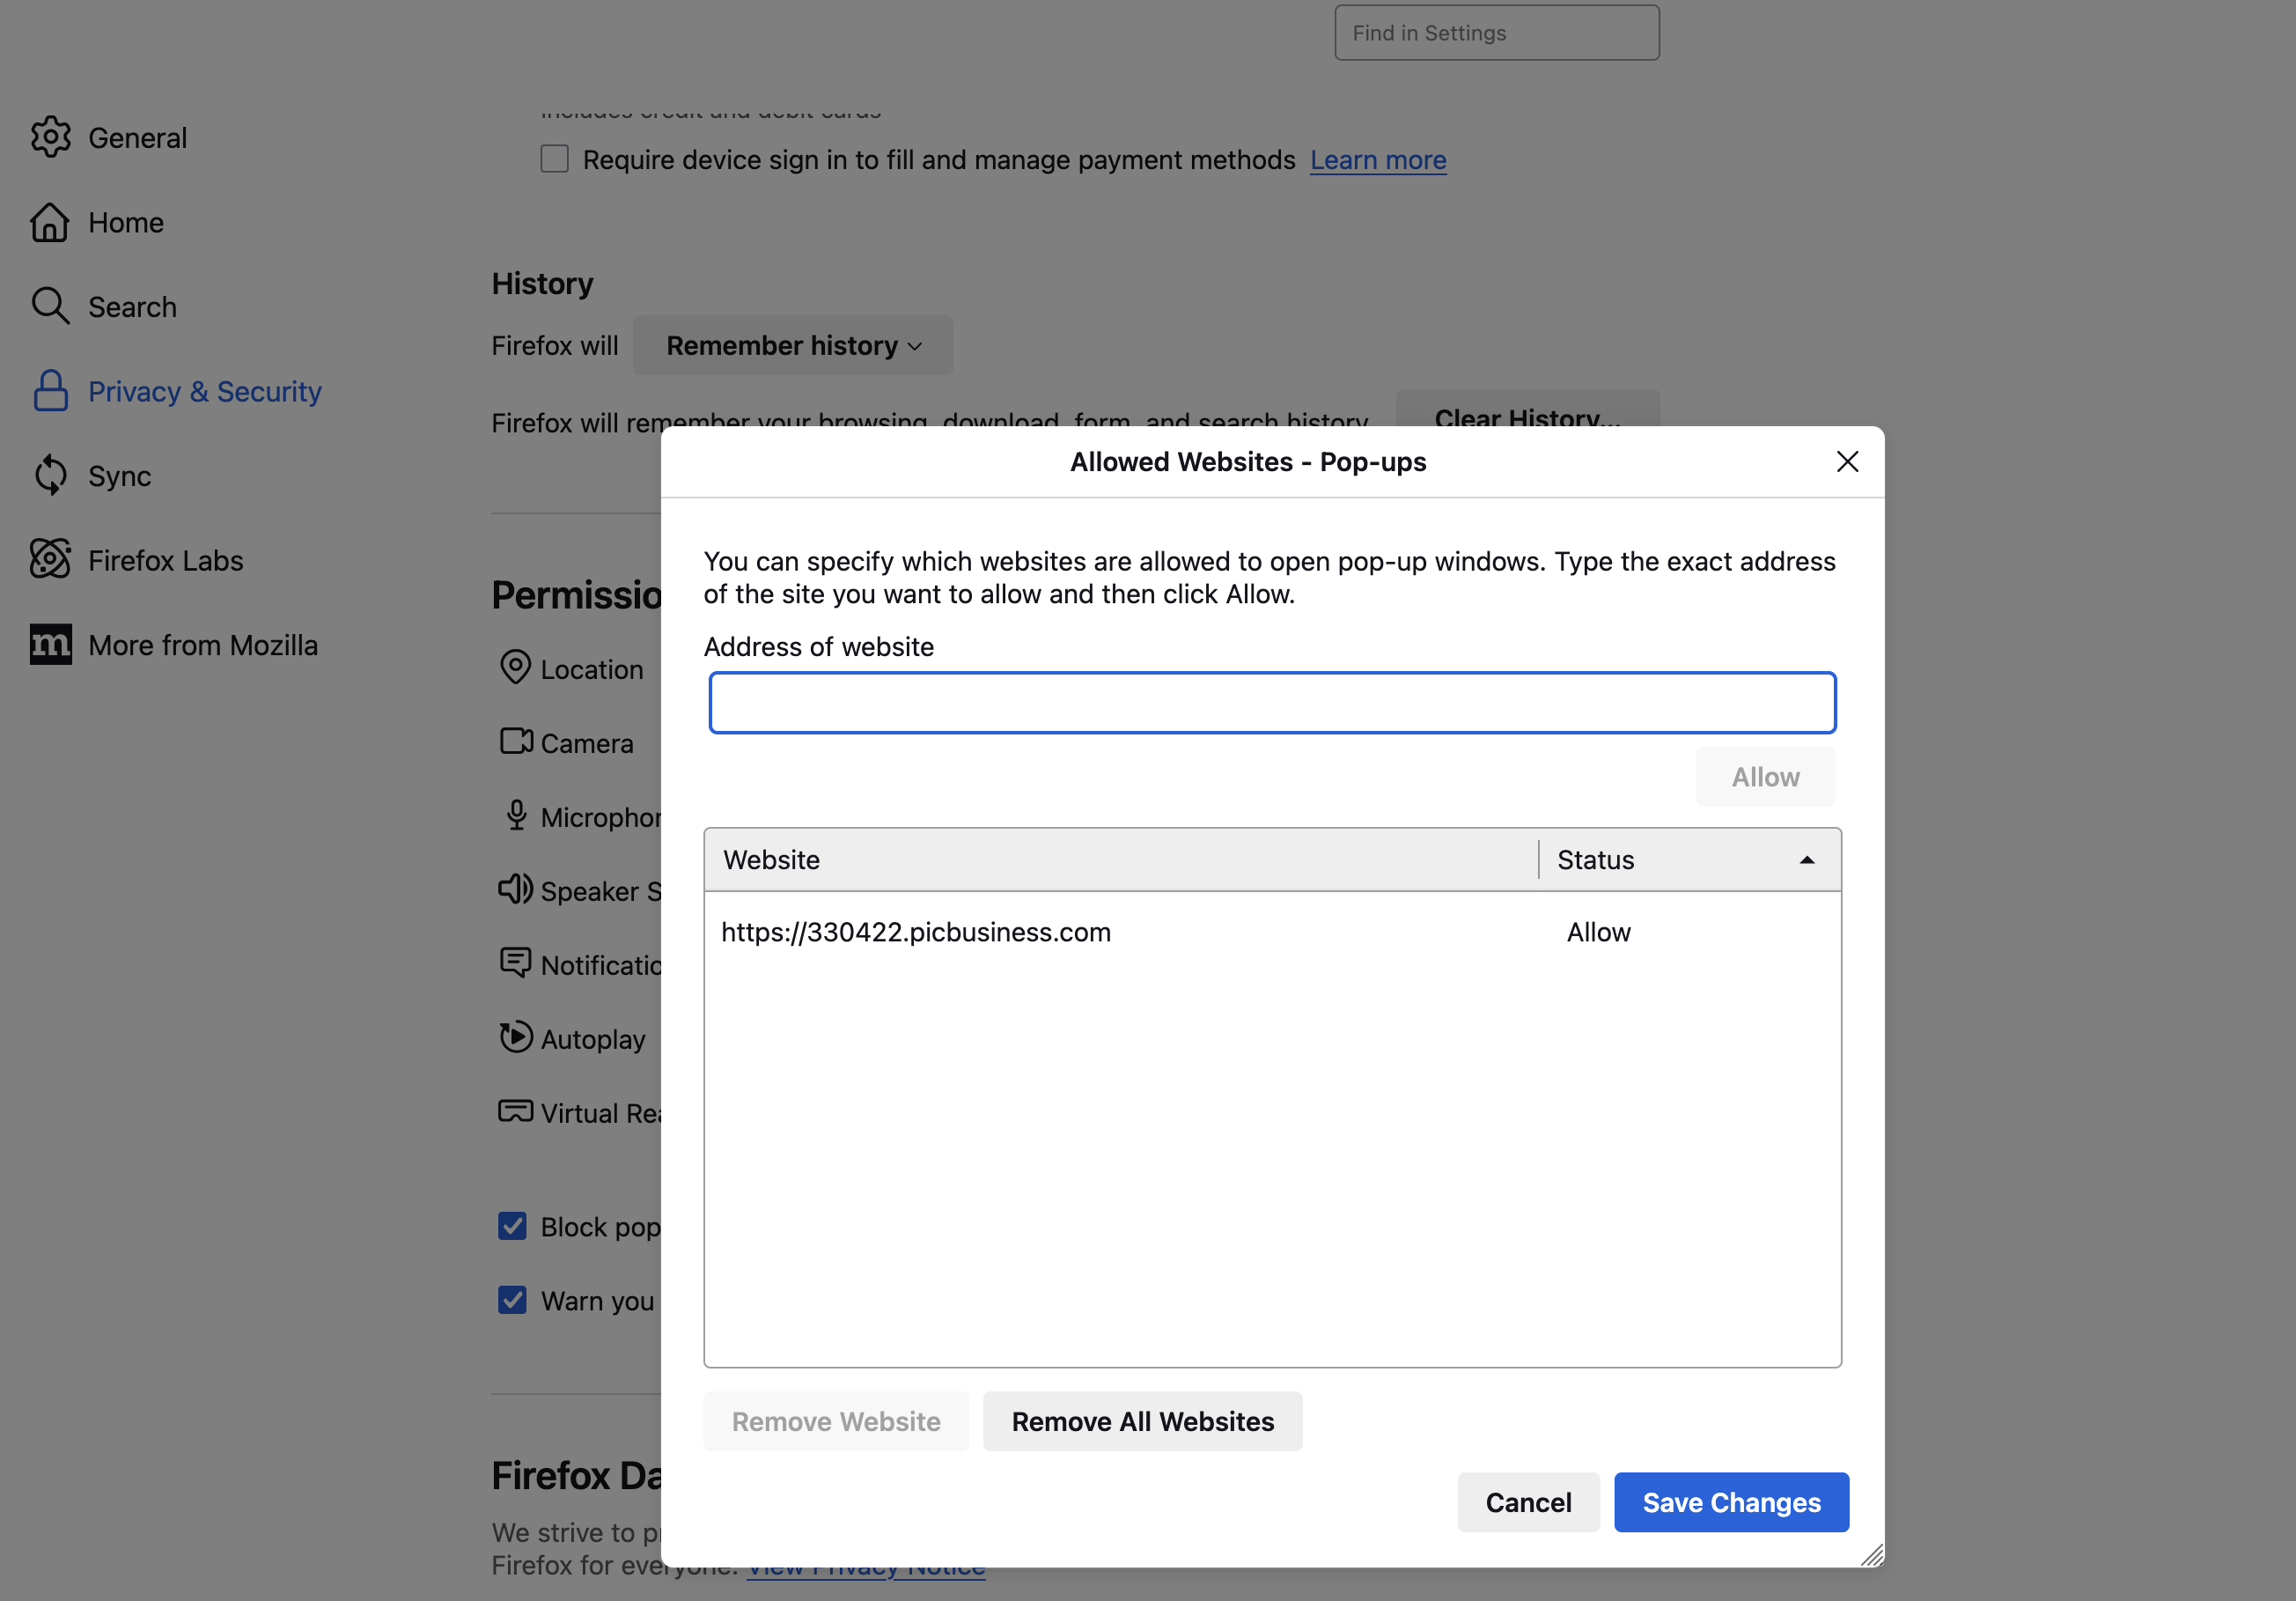
Task: Click the Home house icon
Action: click(x=50, y=222)
